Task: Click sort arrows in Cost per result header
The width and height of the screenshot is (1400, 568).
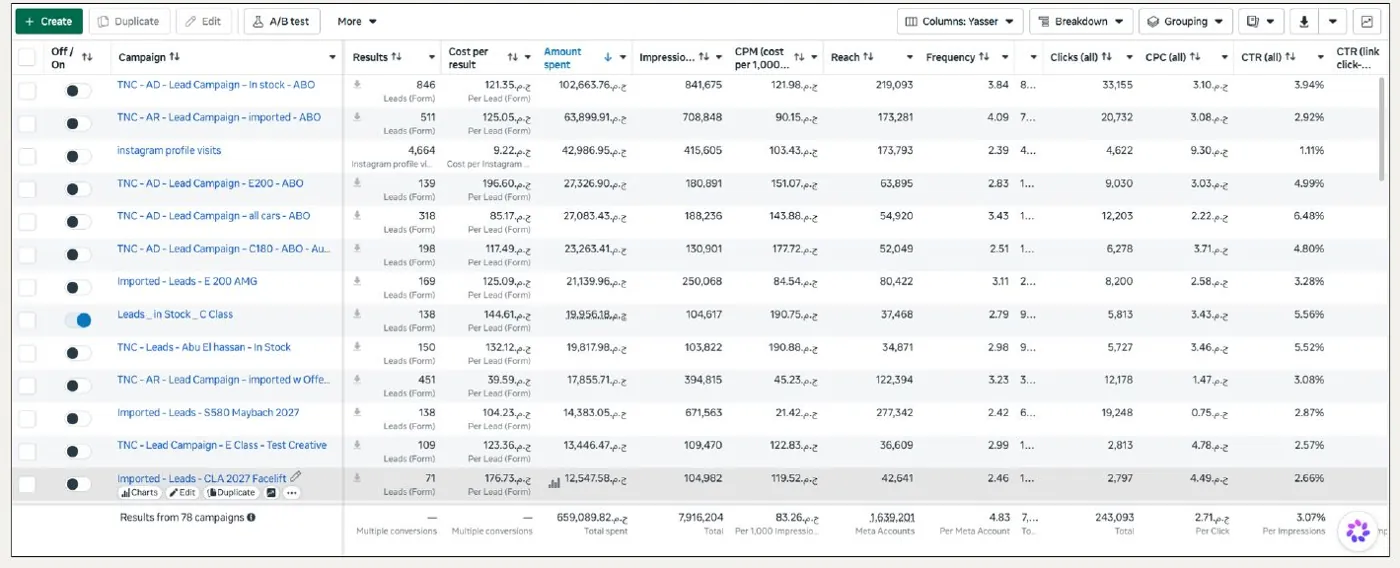Action: (513, 57)
